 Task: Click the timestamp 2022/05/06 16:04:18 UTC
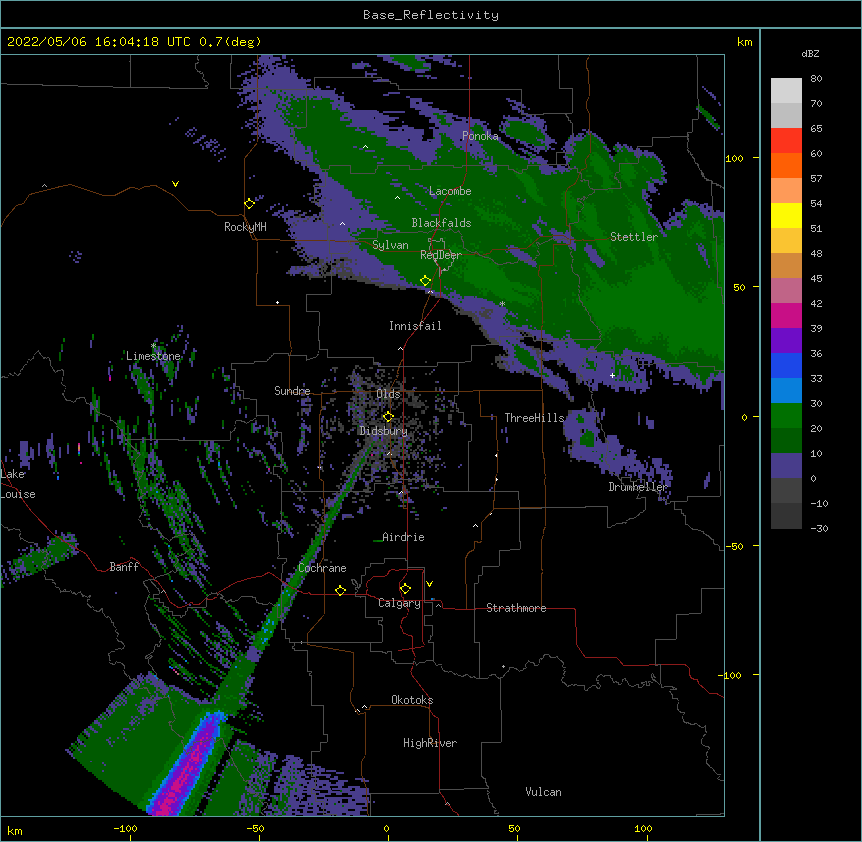pos(99,42)
